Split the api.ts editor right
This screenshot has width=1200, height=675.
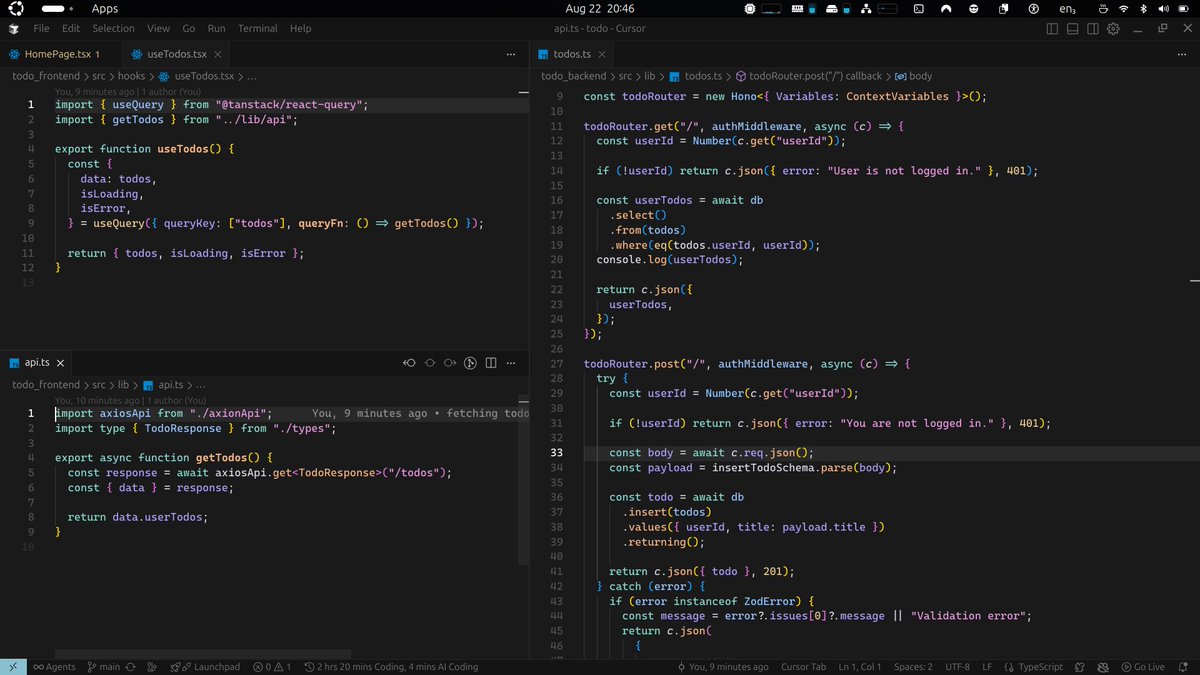[492, 363]
